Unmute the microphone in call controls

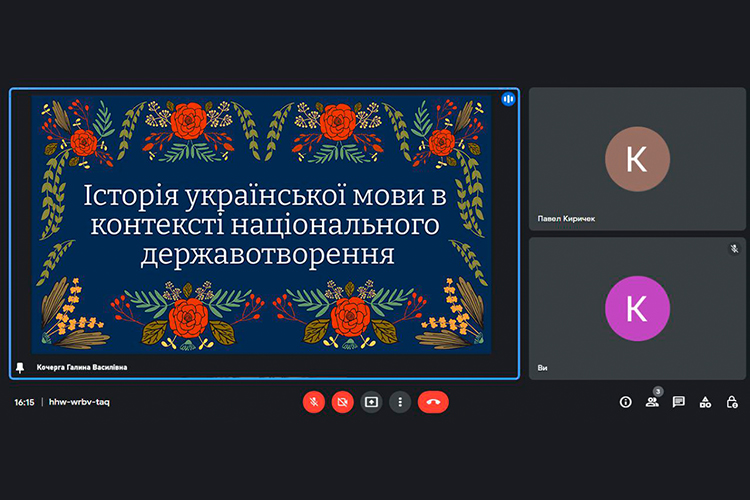[x=314, y=402]
